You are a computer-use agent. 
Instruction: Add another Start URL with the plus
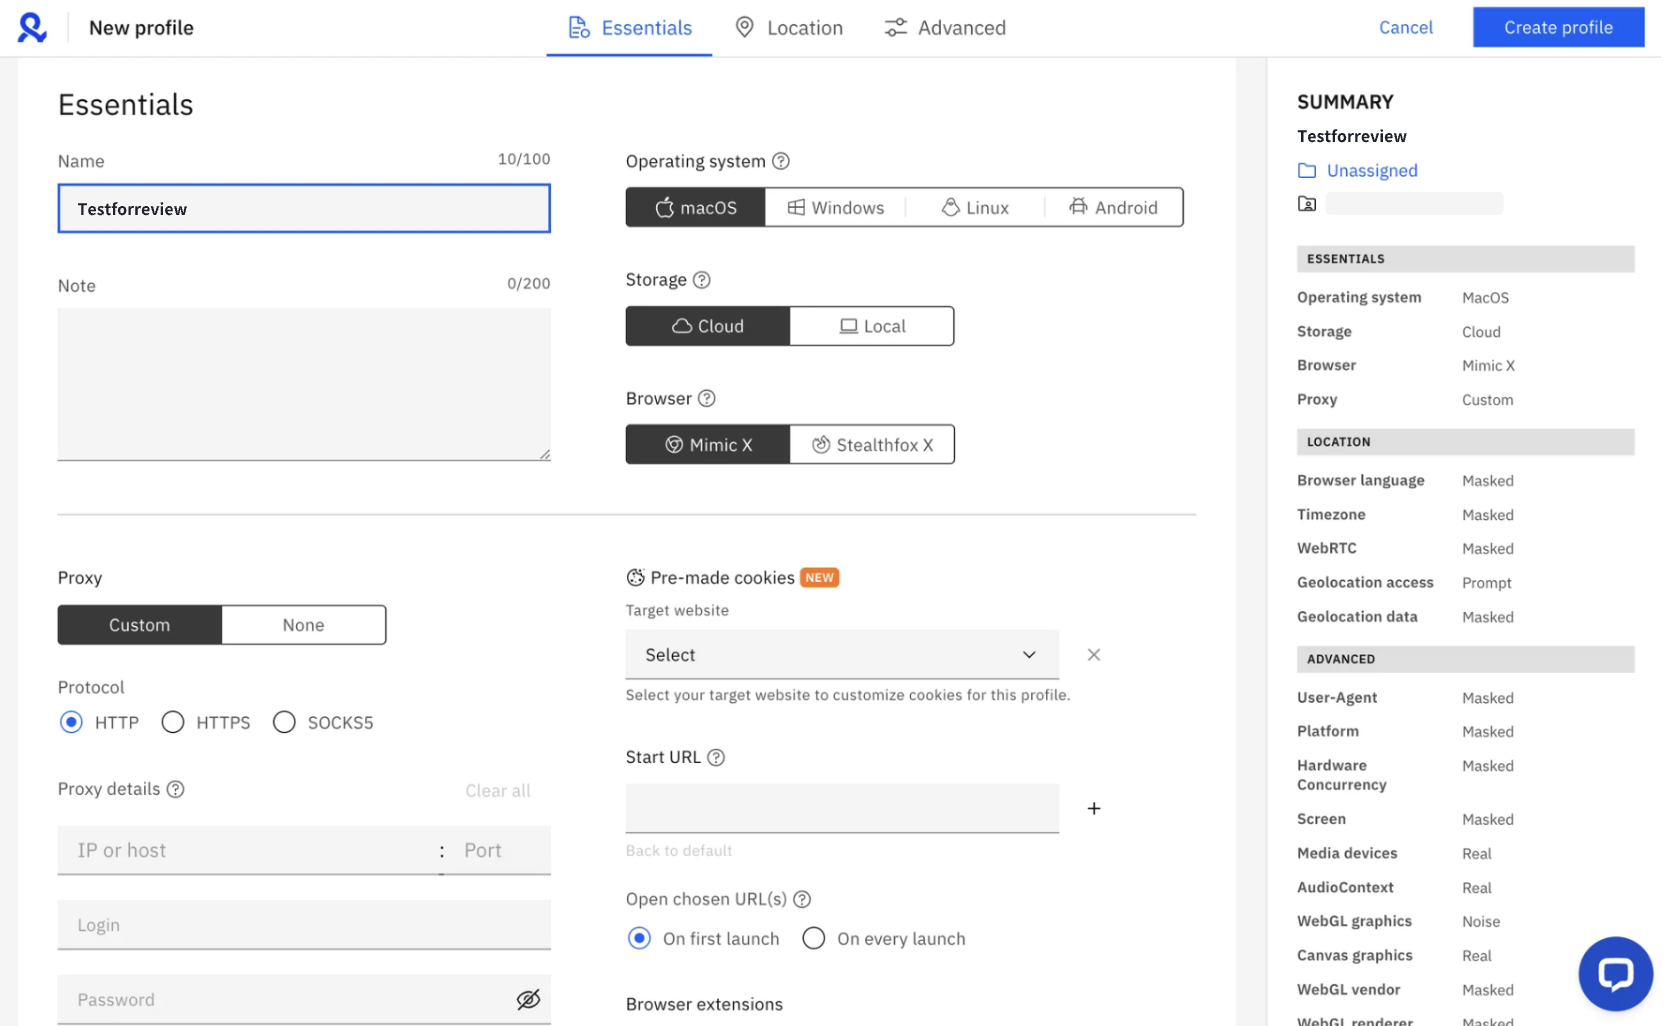tap(1093, 808)
